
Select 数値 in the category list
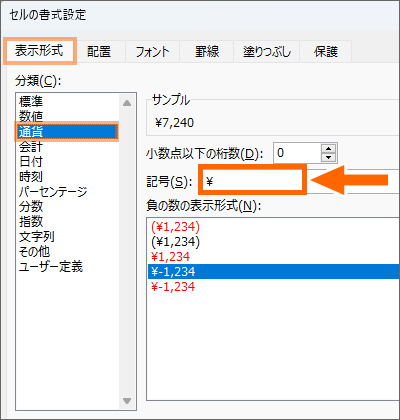pyautogui.click(x=68, y=116)
